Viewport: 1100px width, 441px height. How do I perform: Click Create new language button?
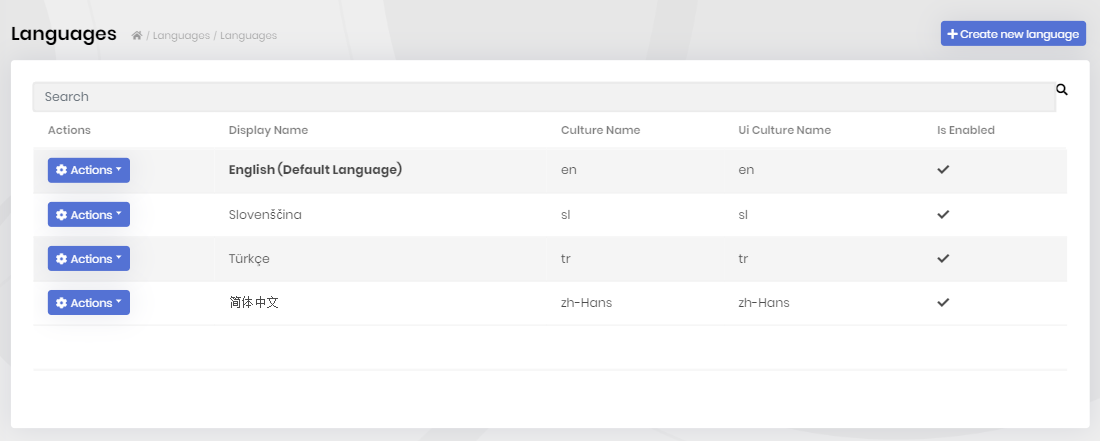coord(1013,34)
